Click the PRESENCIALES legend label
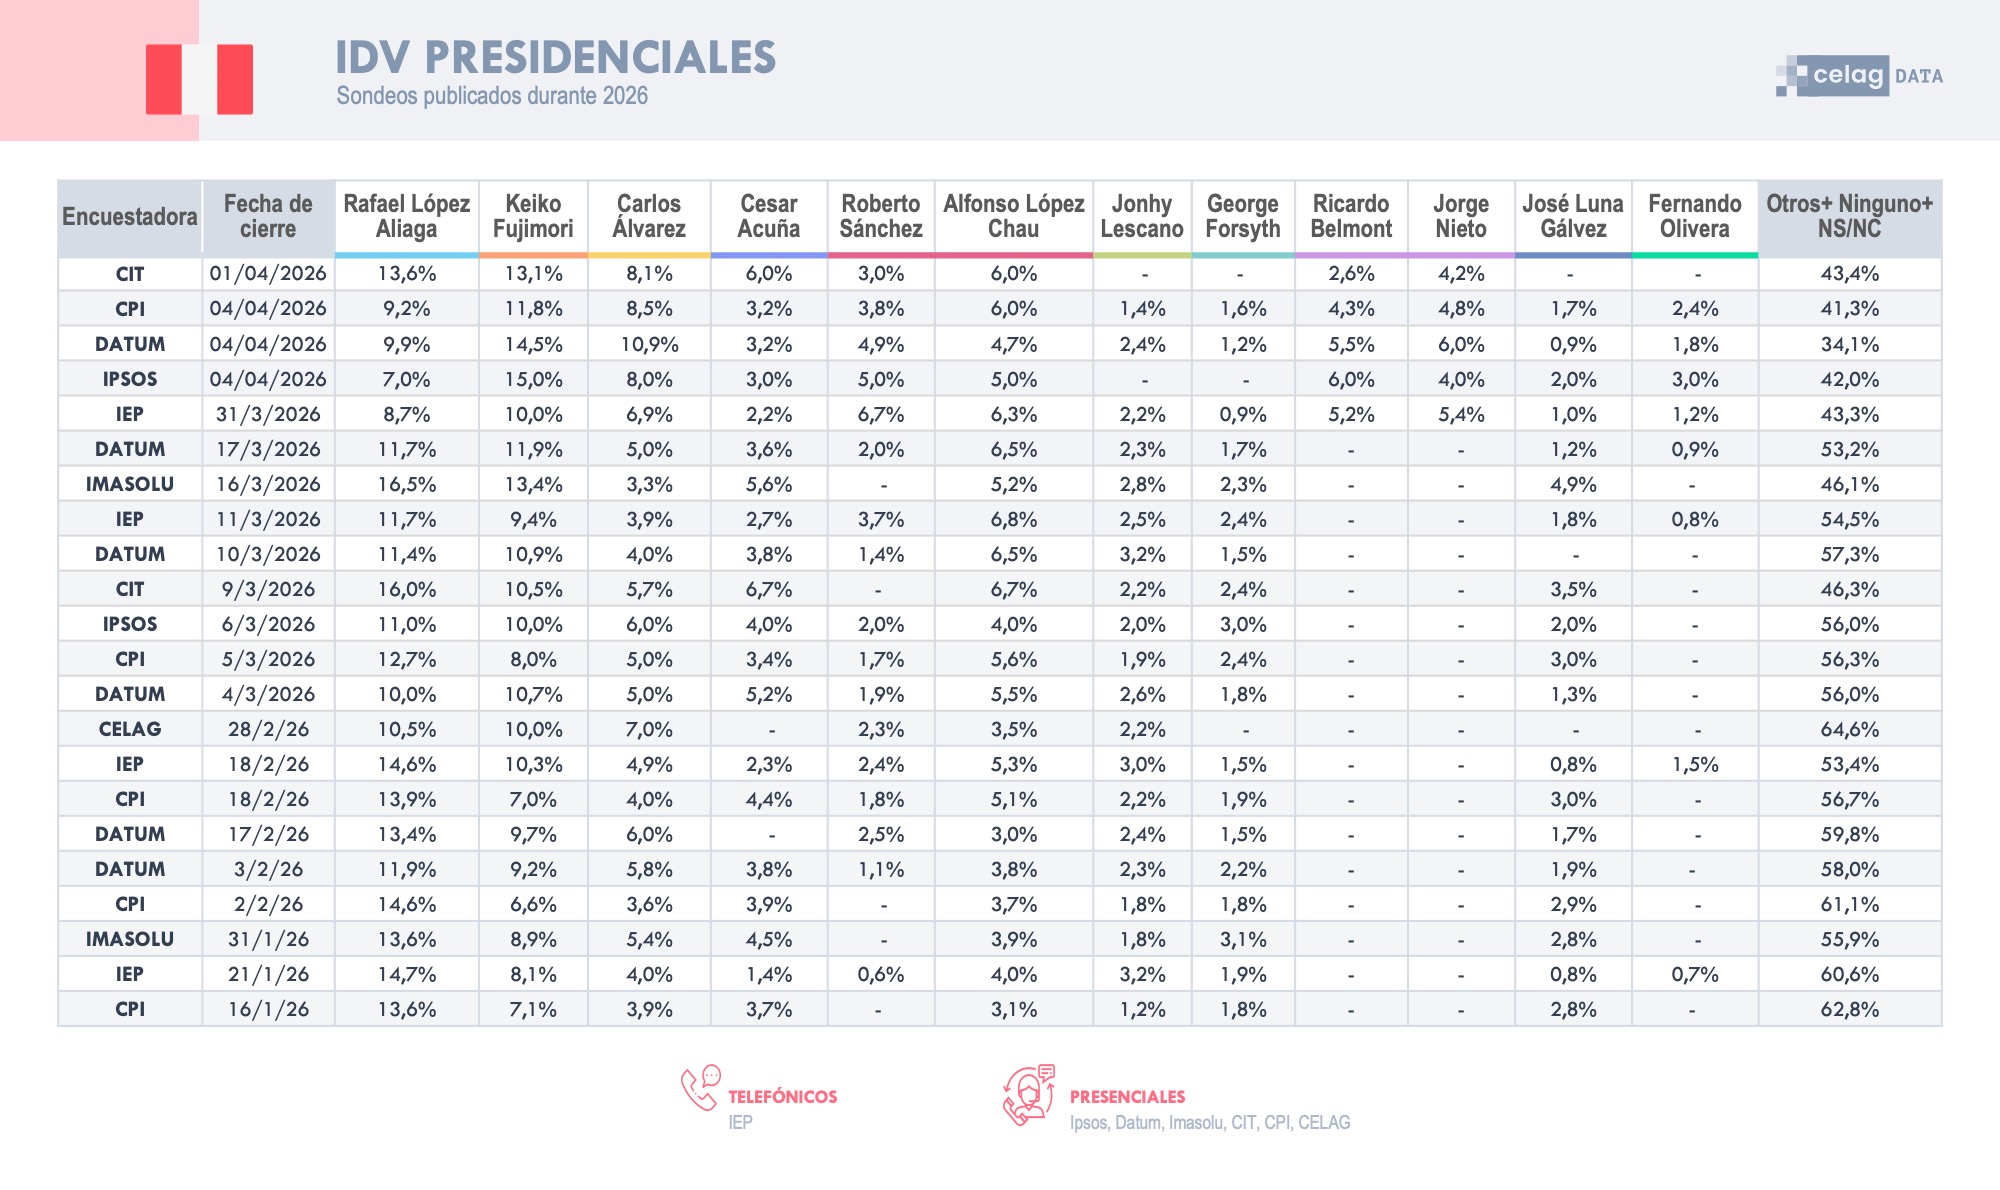 pyautogui.click(x=1127, y=1097)
